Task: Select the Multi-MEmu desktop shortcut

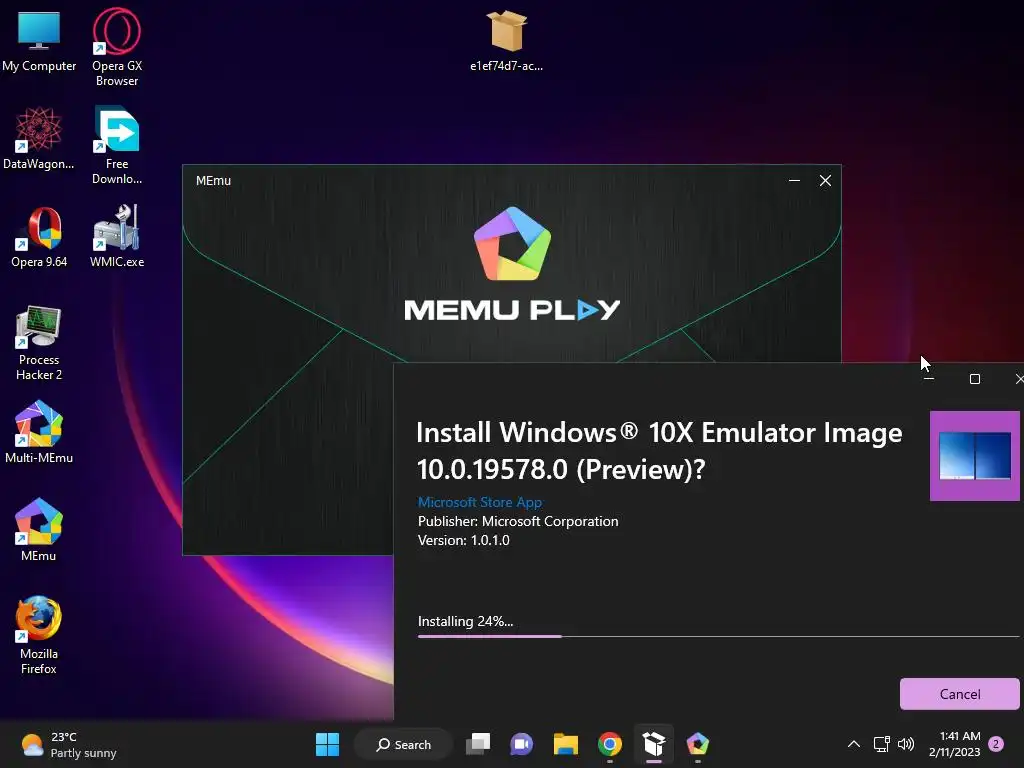Action: click(39, 432)
